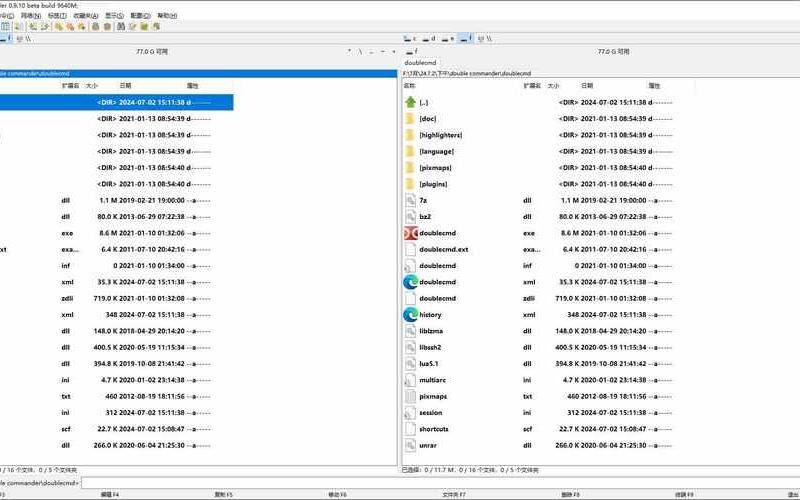
Task: Sort right panel by 名称 column
Action: pos(410,86)
